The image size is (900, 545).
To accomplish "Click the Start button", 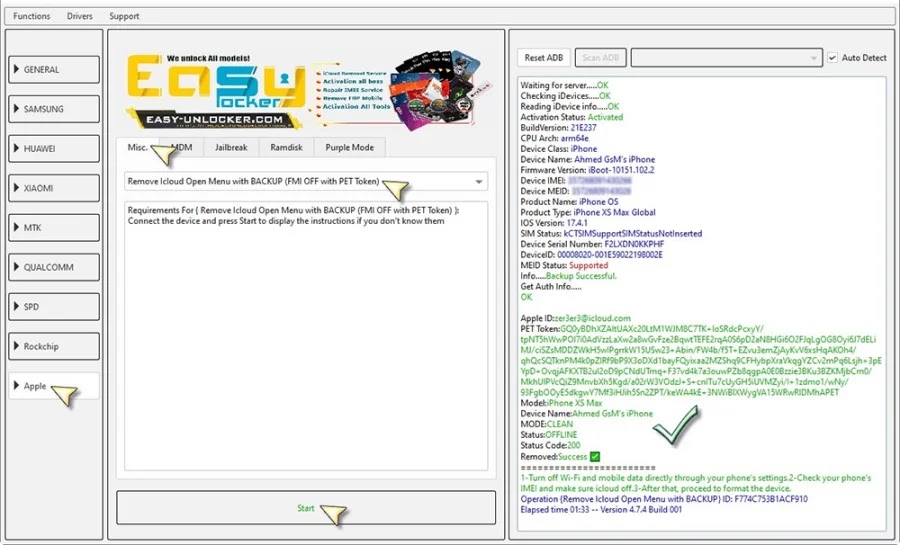I will (306, 508).
